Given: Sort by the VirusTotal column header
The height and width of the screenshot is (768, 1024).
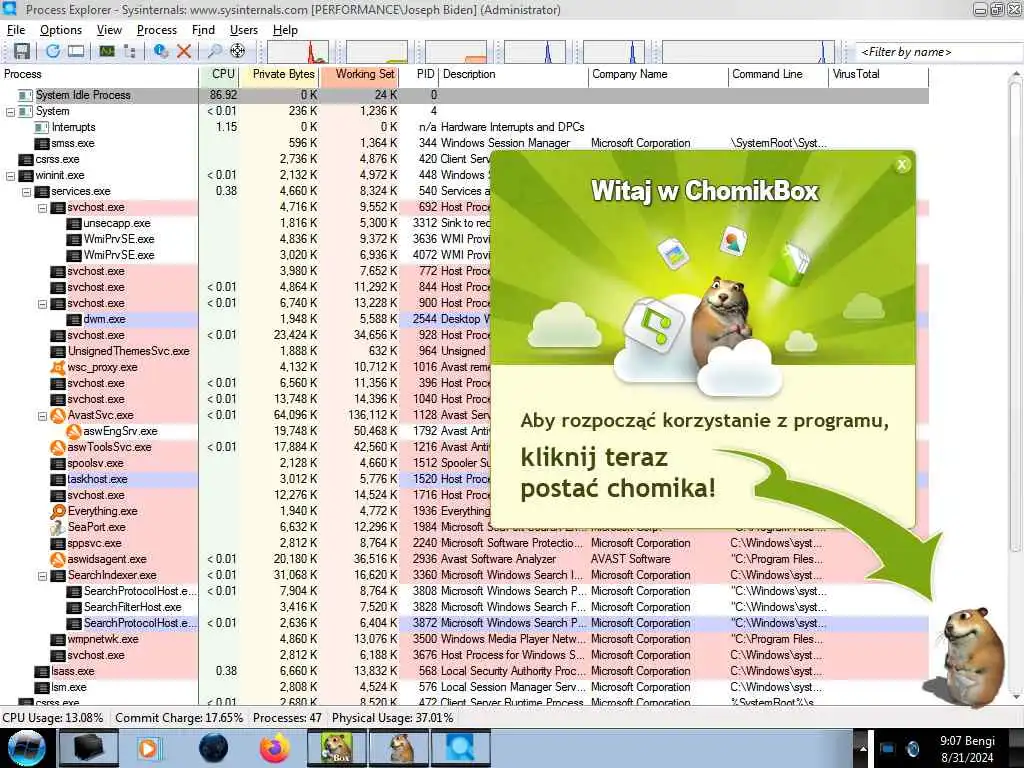Looking at the screenshot, I should click(x=878, y=74).
